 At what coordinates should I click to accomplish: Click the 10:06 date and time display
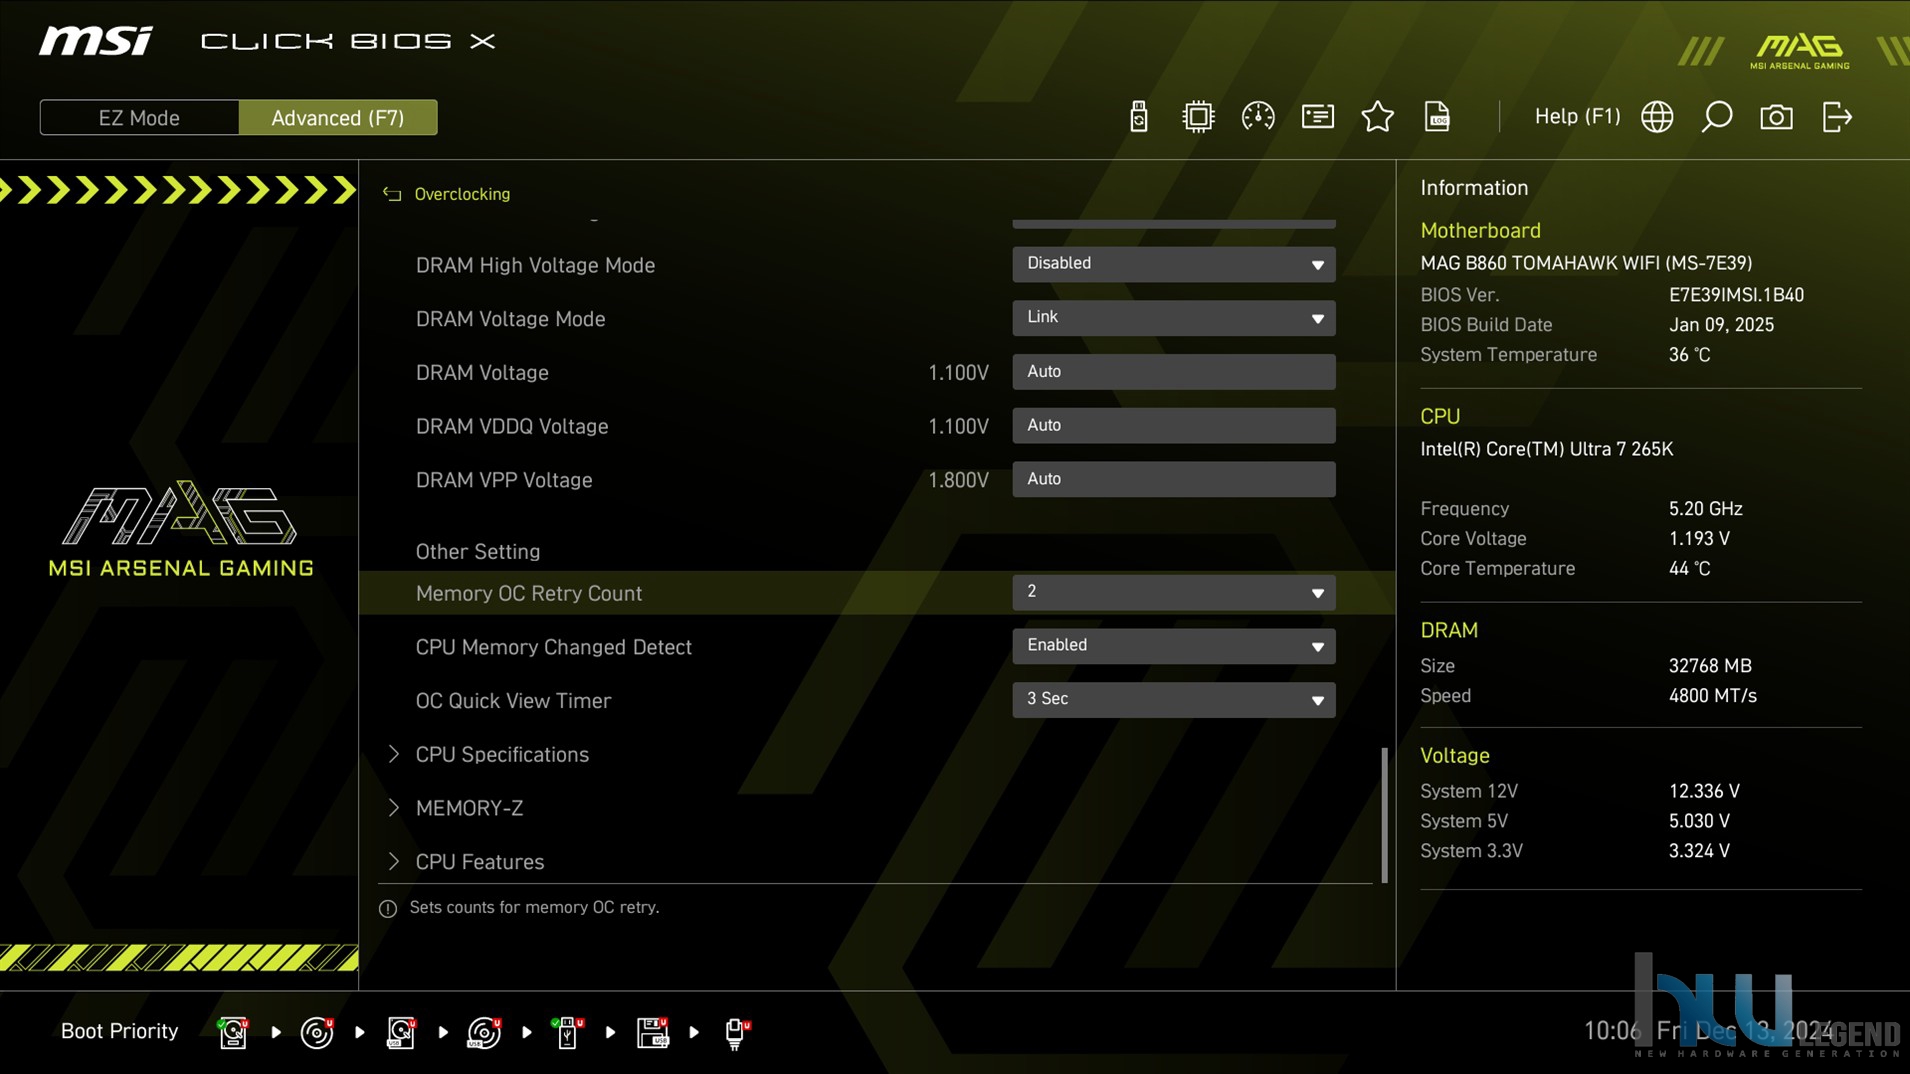(x=1708, y=1031)
